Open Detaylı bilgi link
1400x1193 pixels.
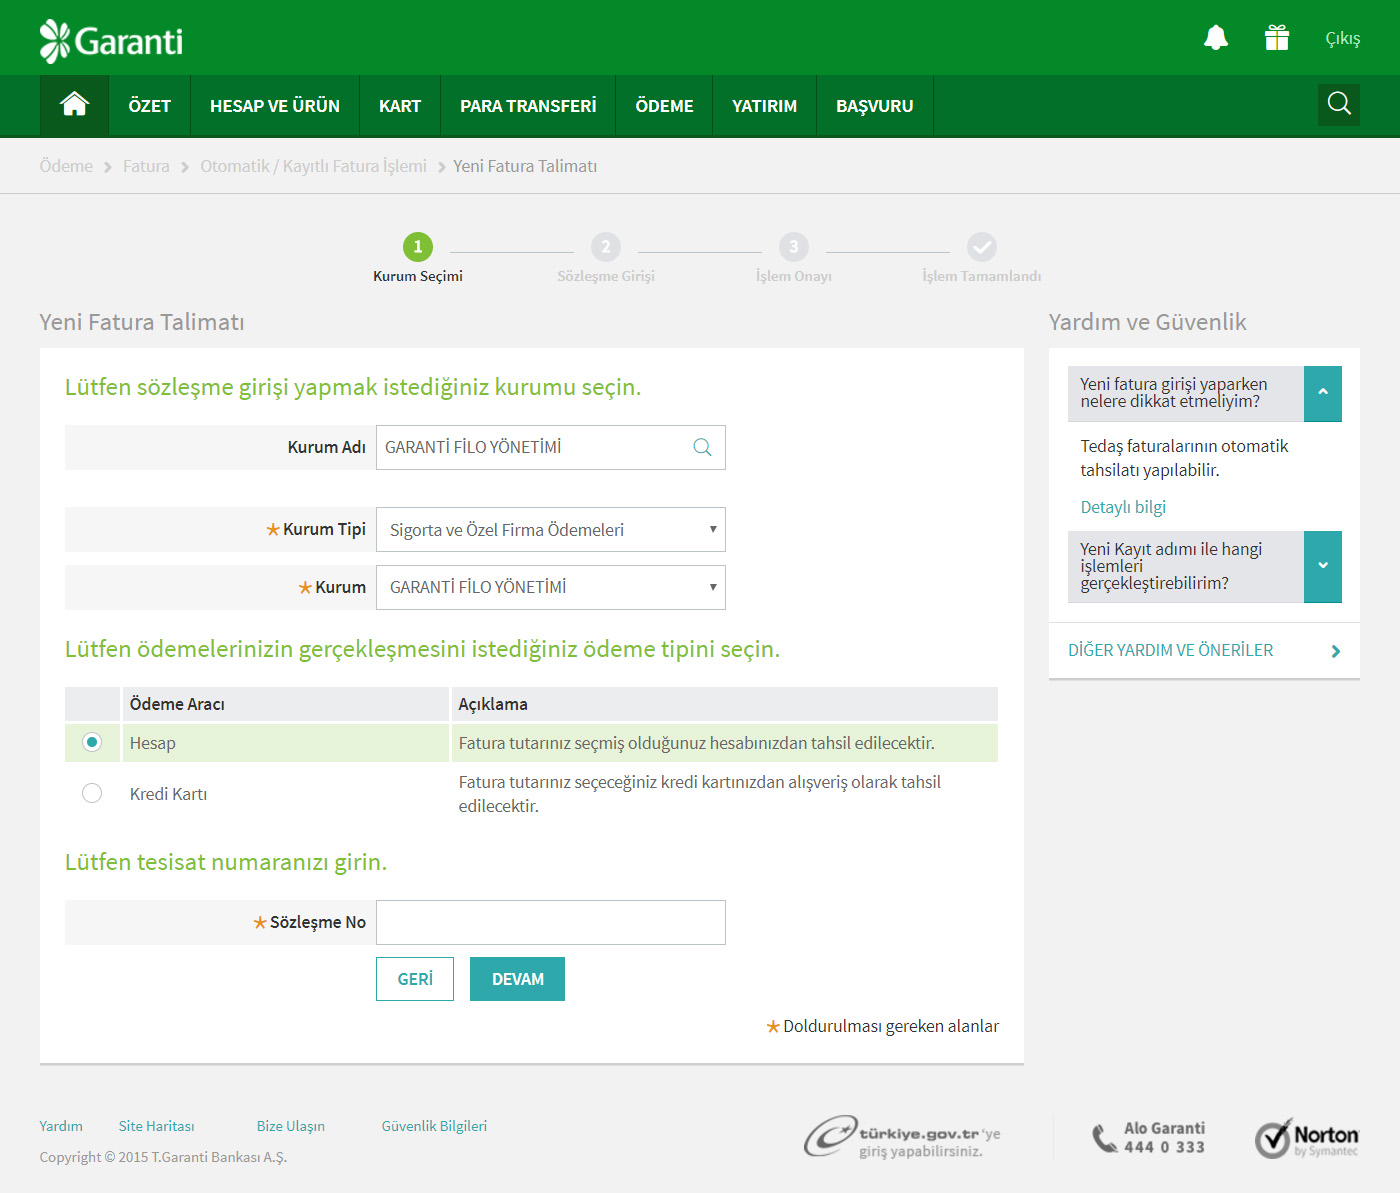(1123, 507)
